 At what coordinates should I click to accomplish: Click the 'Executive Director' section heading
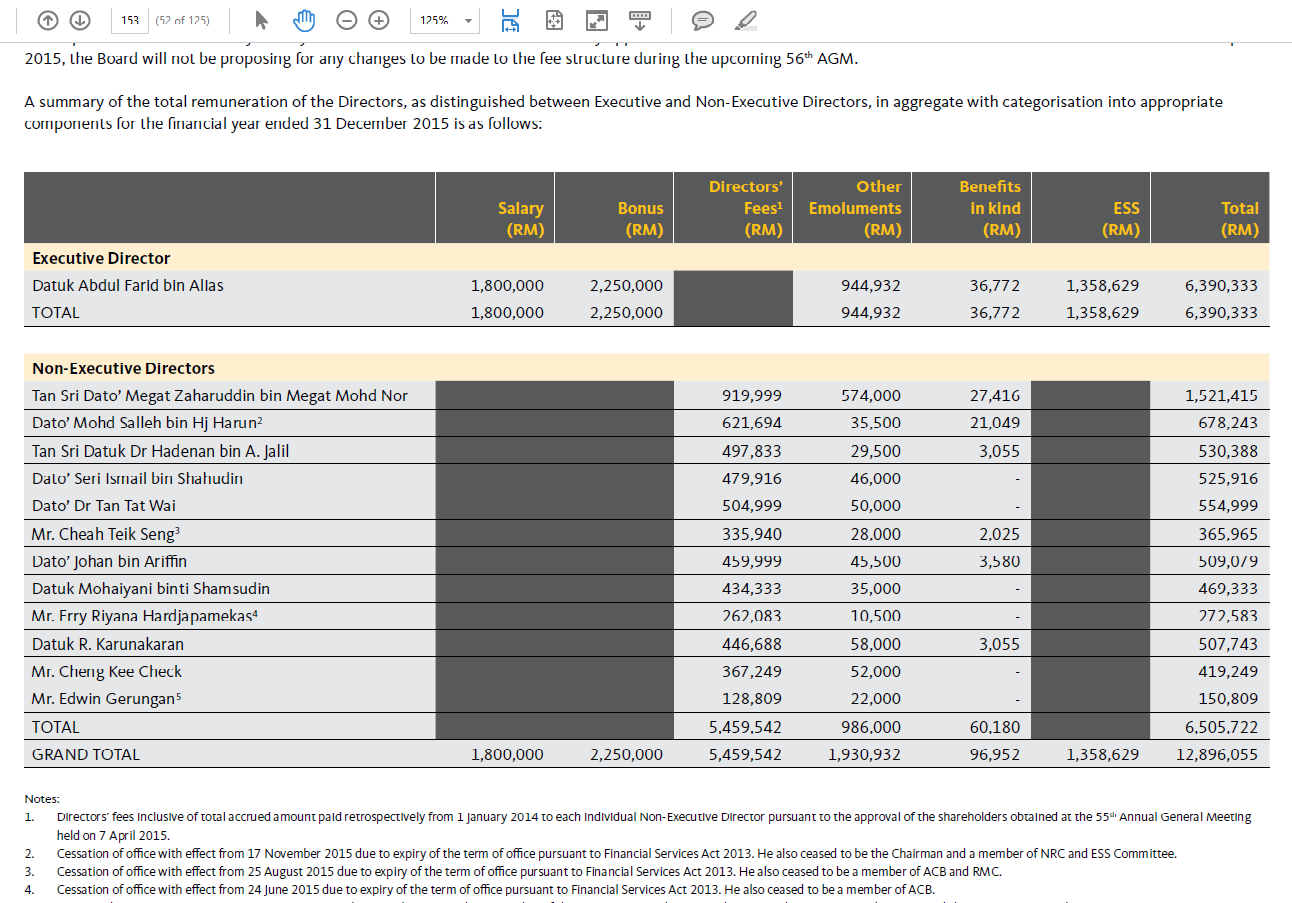(x=101, y=258)
